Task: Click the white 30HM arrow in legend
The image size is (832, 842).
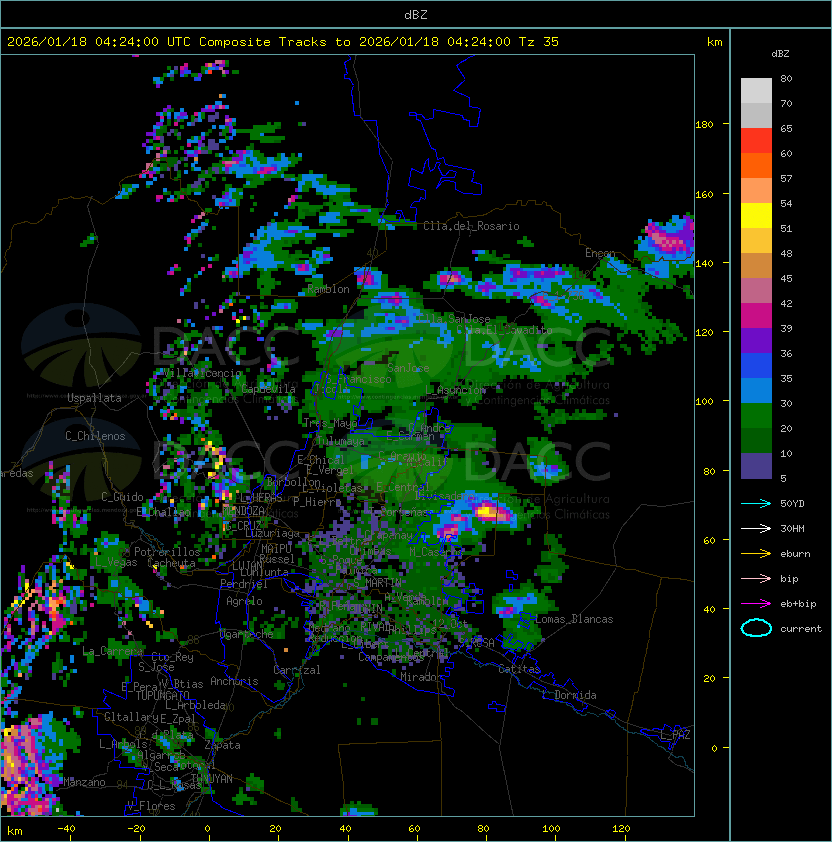Action: (x=756, y=528)
